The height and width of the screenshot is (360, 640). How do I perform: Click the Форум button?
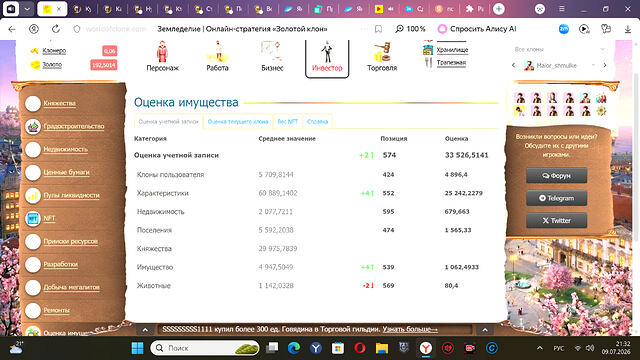[x=556, y=176]
